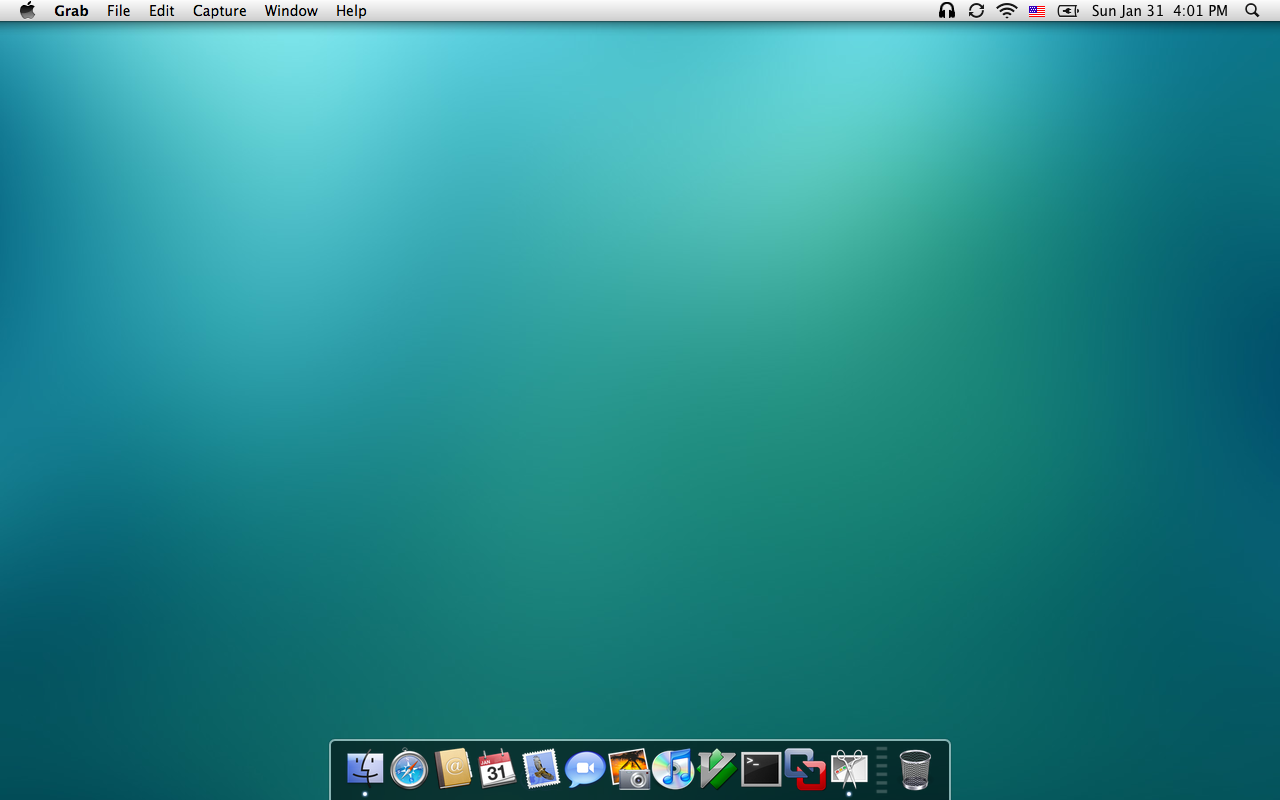Open iTunes from the dock
This screenshot has width=1280, height=800.
click(x=673, y=769)
